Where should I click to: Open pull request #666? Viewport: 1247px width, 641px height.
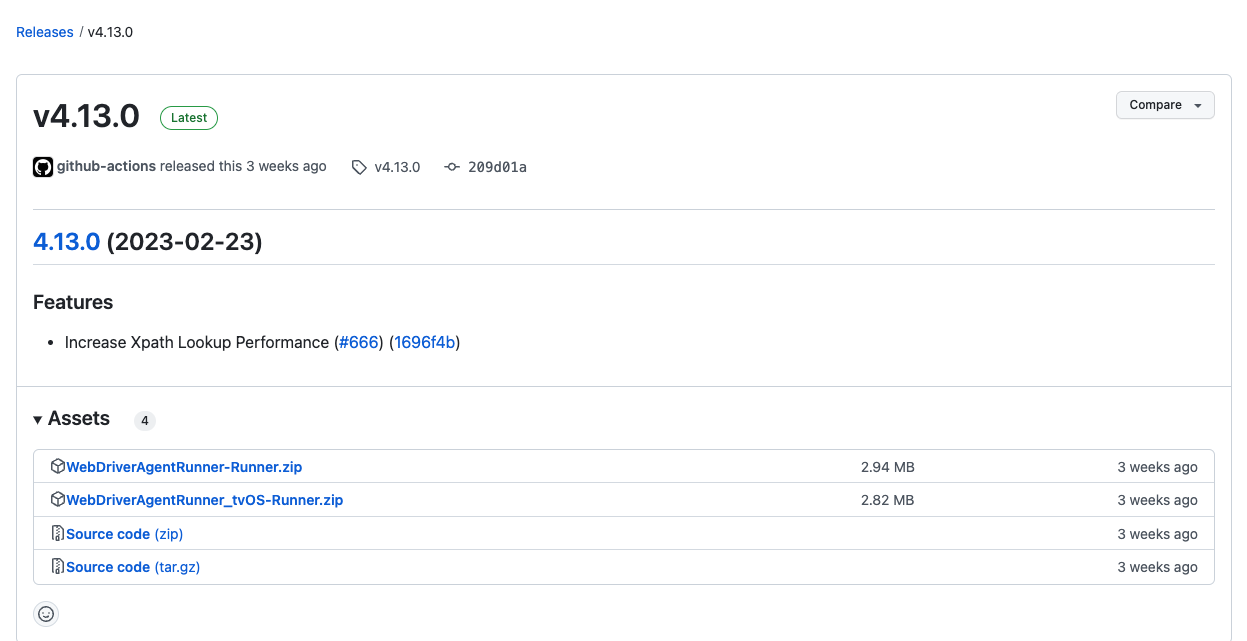[359, 342]
